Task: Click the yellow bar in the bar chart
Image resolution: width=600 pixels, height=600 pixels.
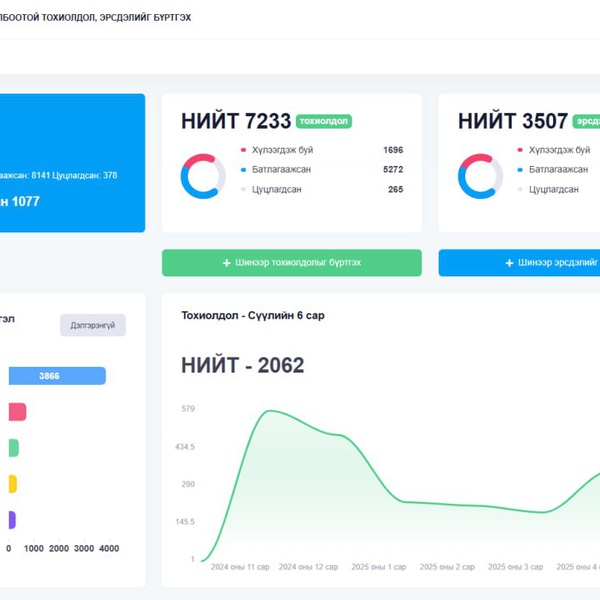Action: point(13,484)
